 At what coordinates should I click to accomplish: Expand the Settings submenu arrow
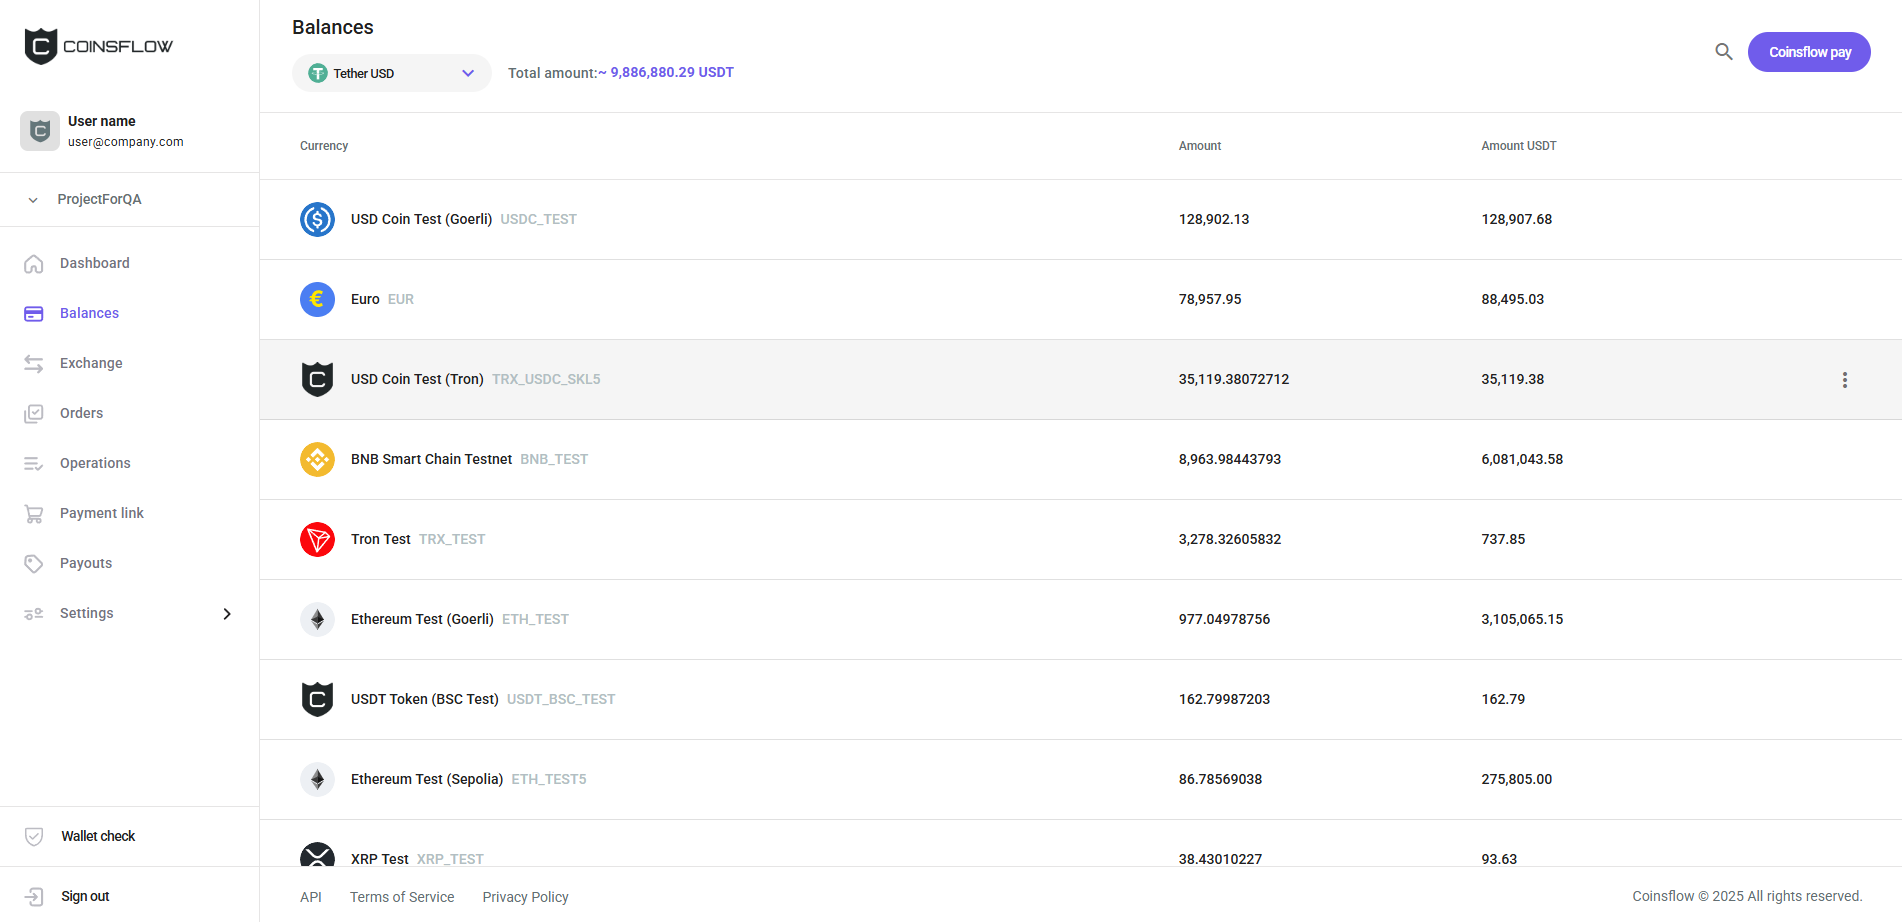click(227, 614)
